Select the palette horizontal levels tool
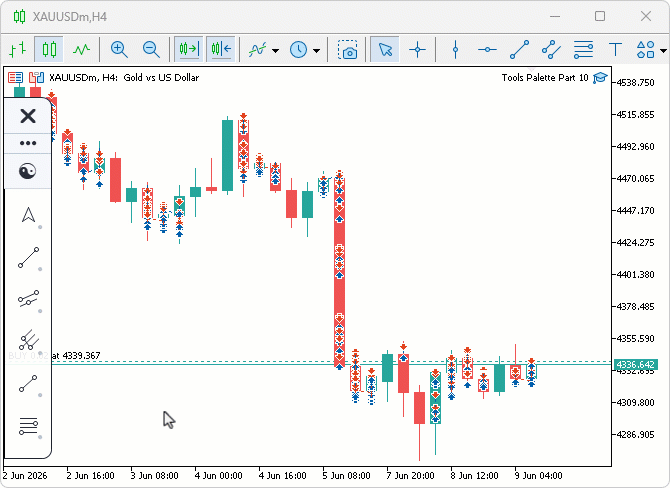This screenshot has width=670, height=488. 28,426
